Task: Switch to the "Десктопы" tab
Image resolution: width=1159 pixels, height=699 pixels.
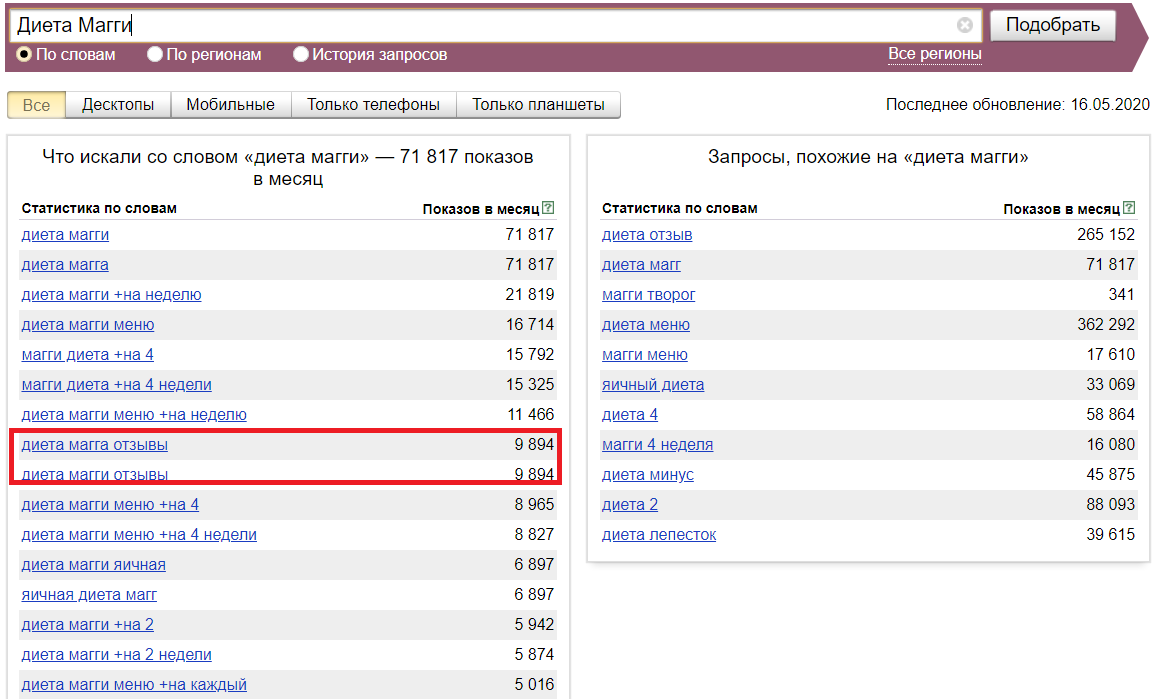Action: pos(121,104)
